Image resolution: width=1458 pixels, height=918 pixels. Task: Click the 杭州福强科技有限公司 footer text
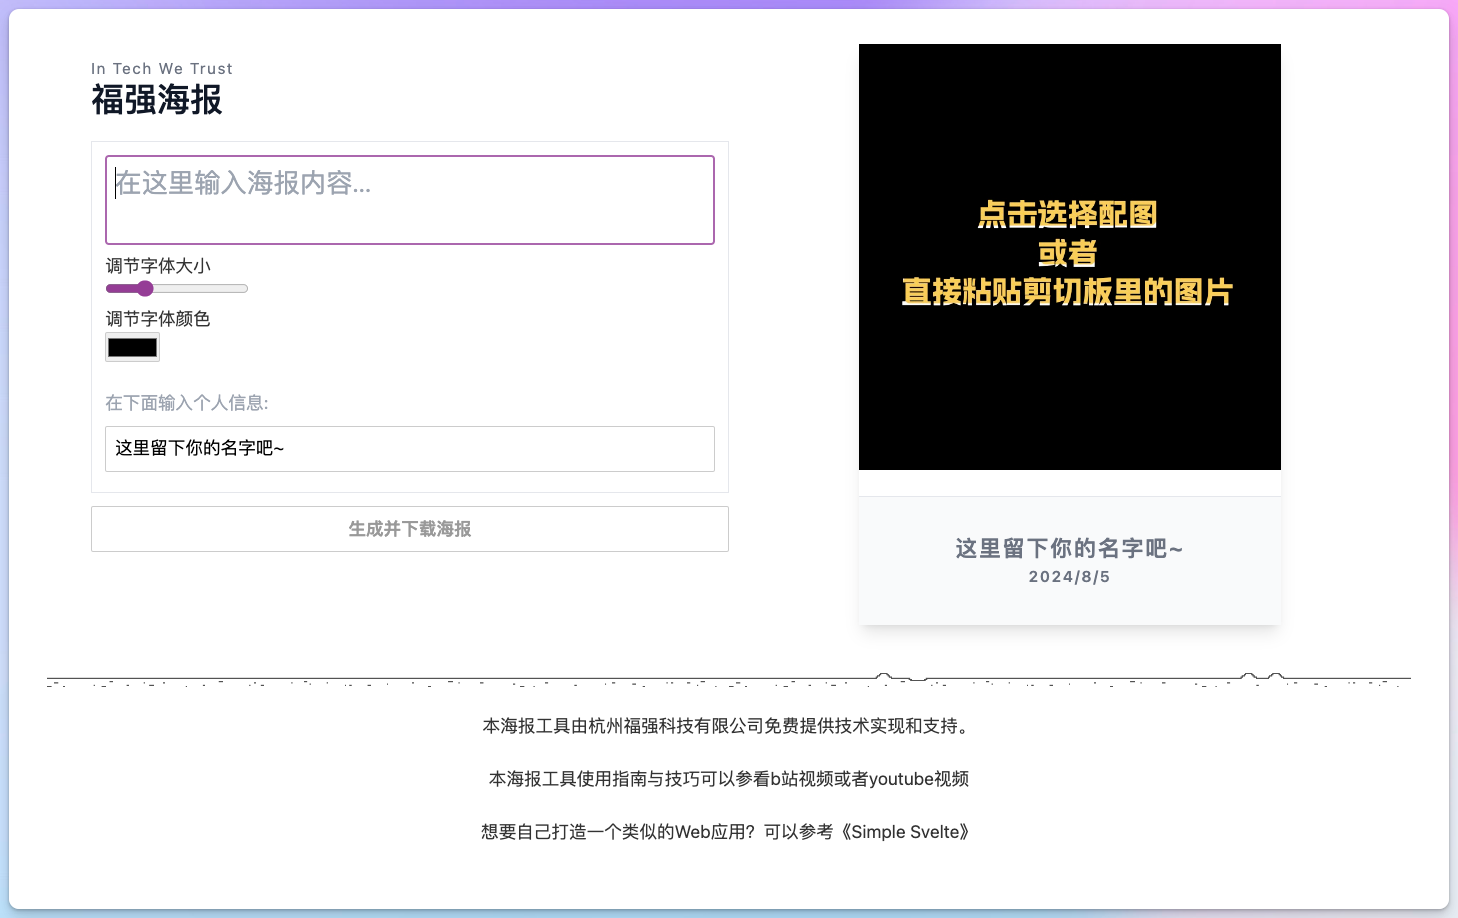(x=724, y=726)
